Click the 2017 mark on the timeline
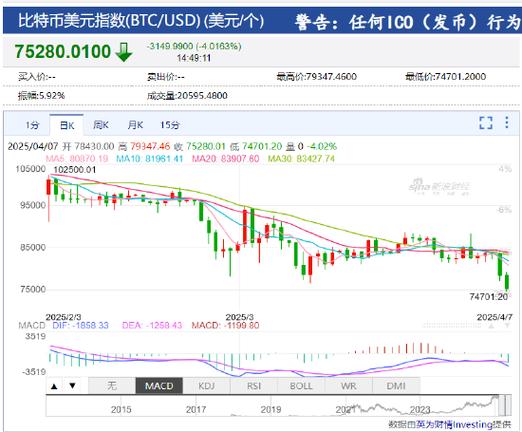 [x=196, y=409]
